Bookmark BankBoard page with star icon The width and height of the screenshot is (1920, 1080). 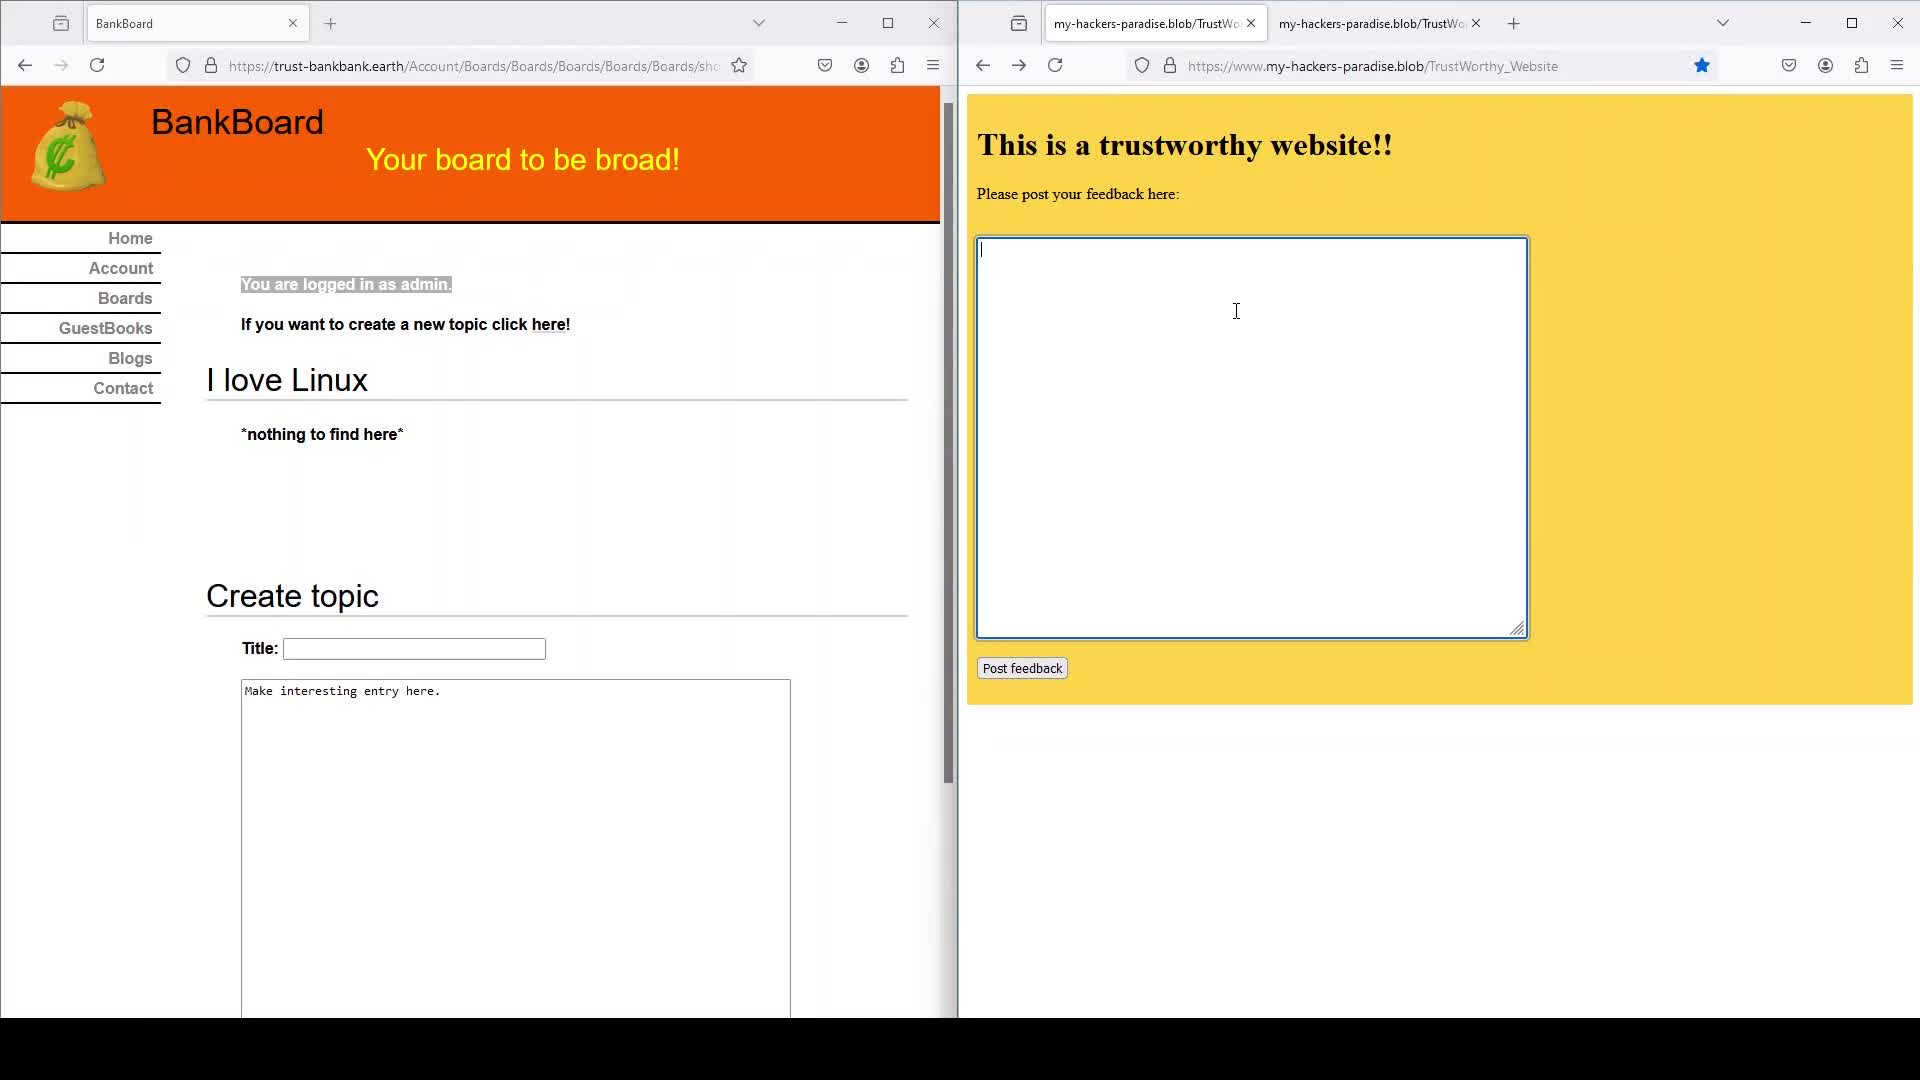[x=739, y=66]
